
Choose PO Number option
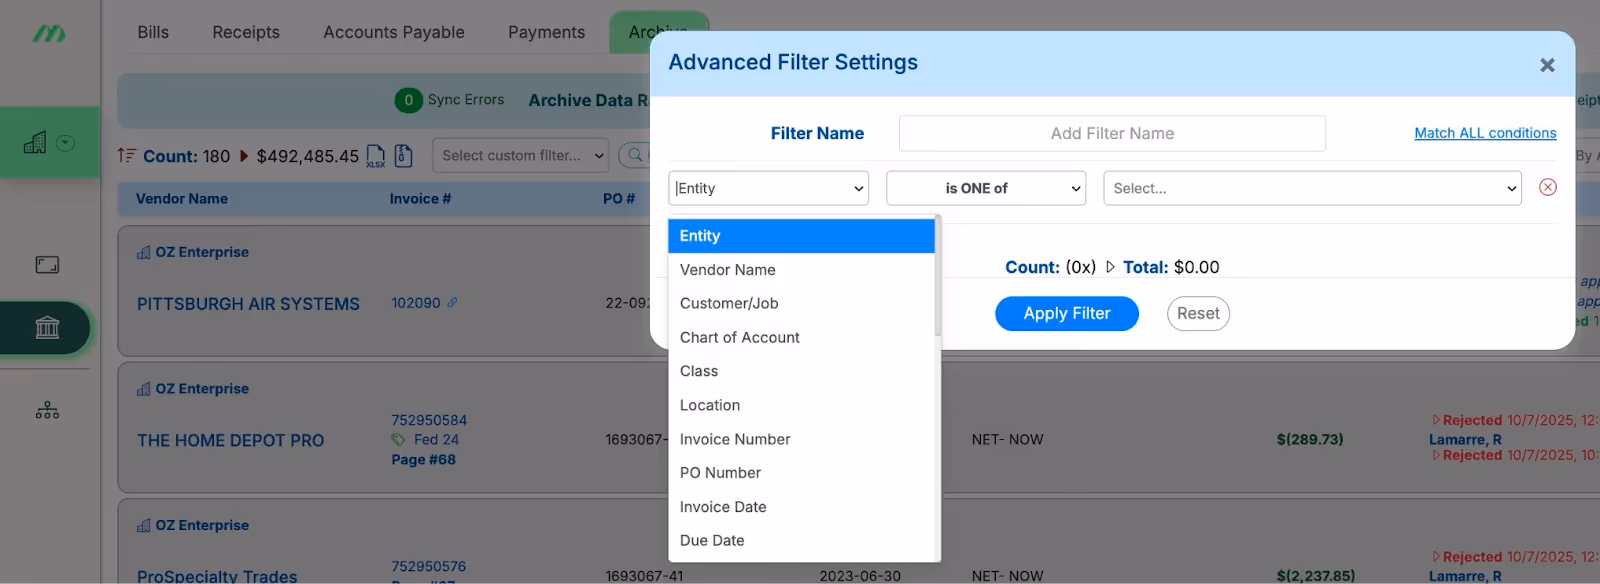(801, 472)
